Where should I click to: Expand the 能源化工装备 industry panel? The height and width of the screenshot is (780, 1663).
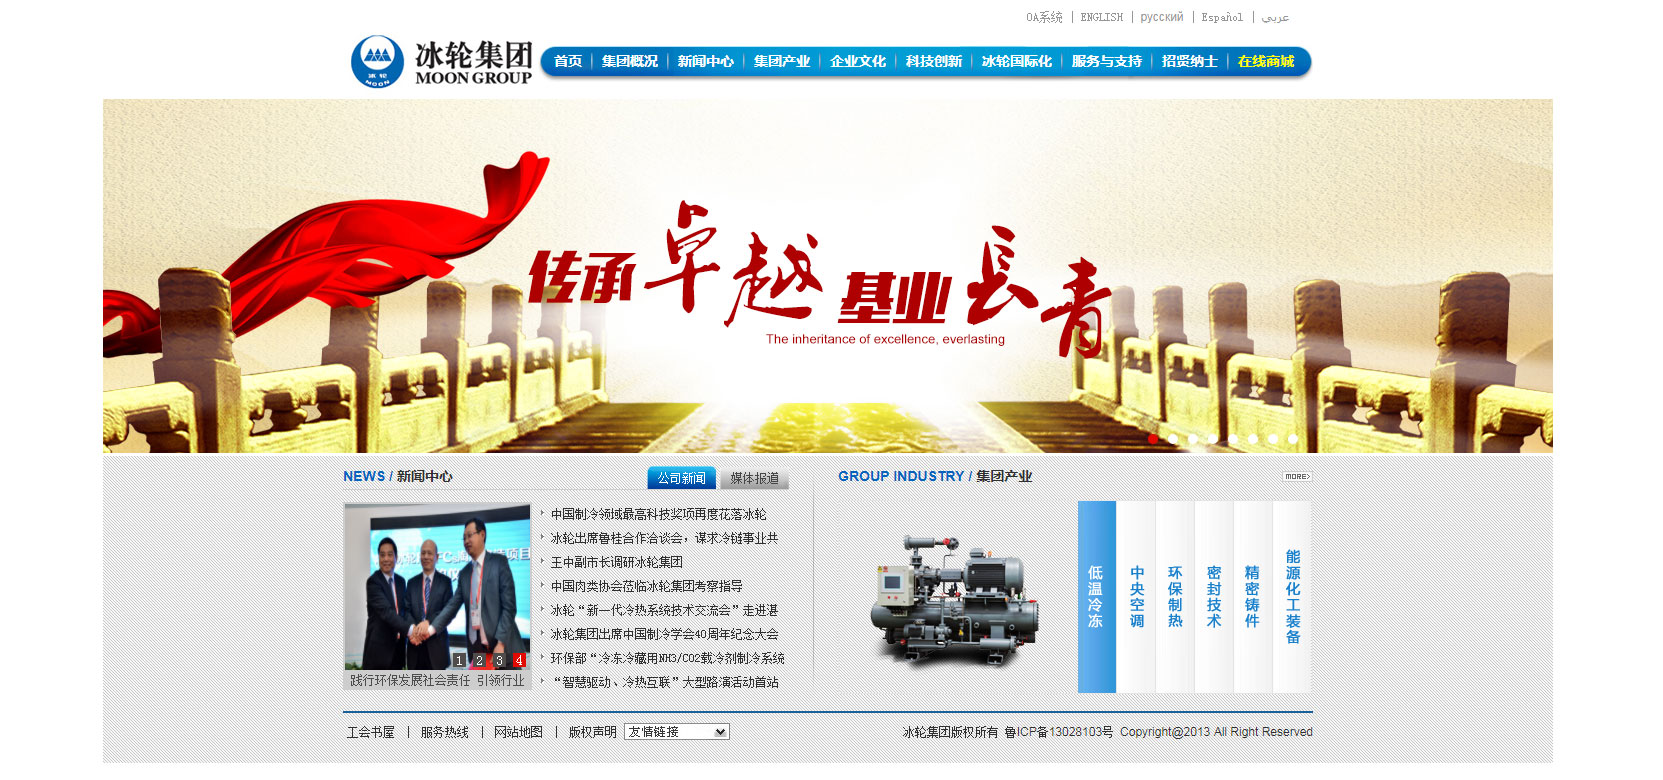click(x=1292, y=597)
